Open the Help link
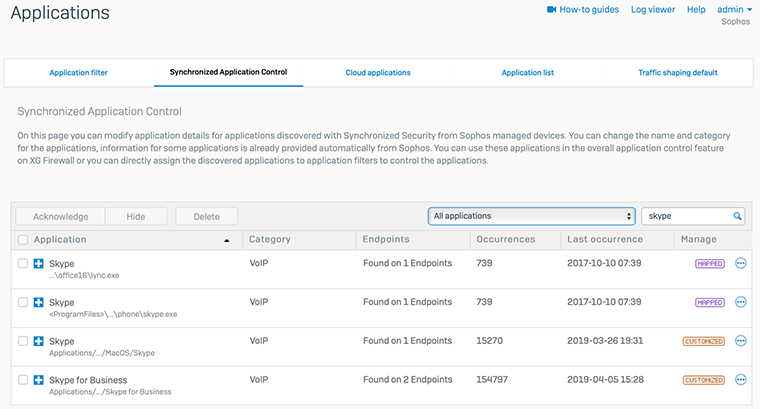 (696, 10)
